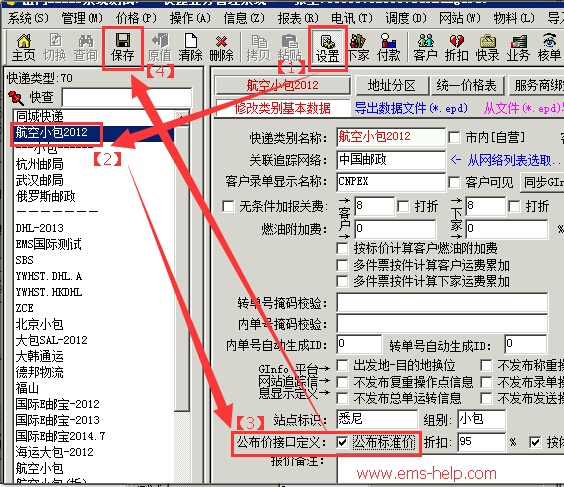Click the 清除 clear page icon
The width and height of the screenshot is (564, 487).
coord(190,48)
